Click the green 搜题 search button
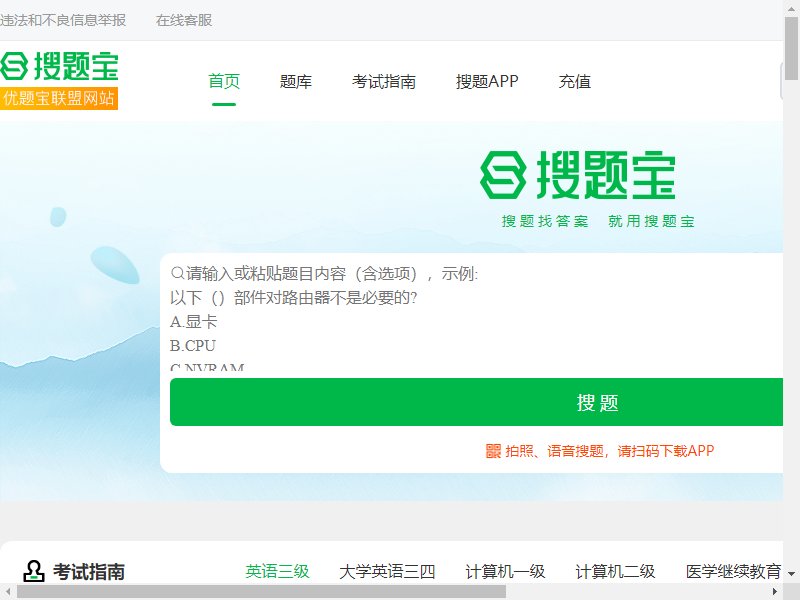 pyautogui.click(x=477, y=402)
